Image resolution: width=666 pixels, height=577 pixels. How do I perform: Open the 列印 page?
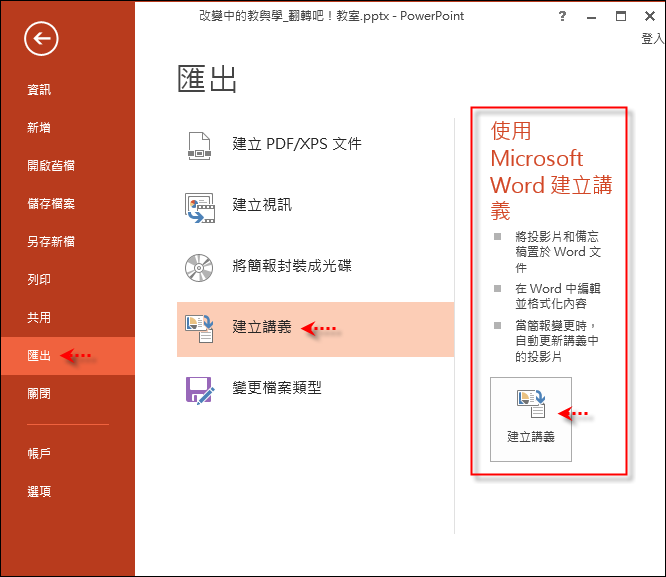coord(39,279)
